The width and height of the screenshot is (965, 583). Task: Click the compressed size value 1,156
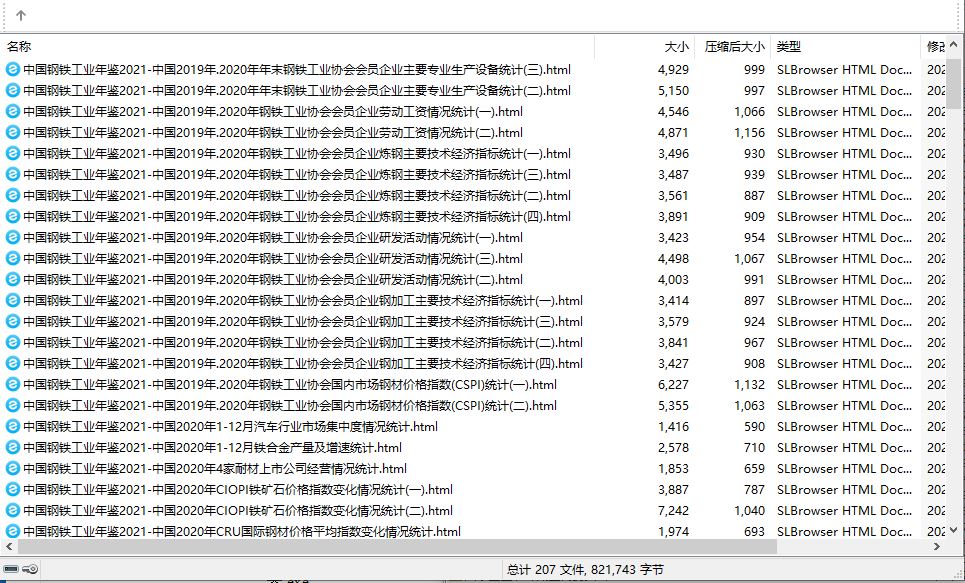click(x=749, y=132)
